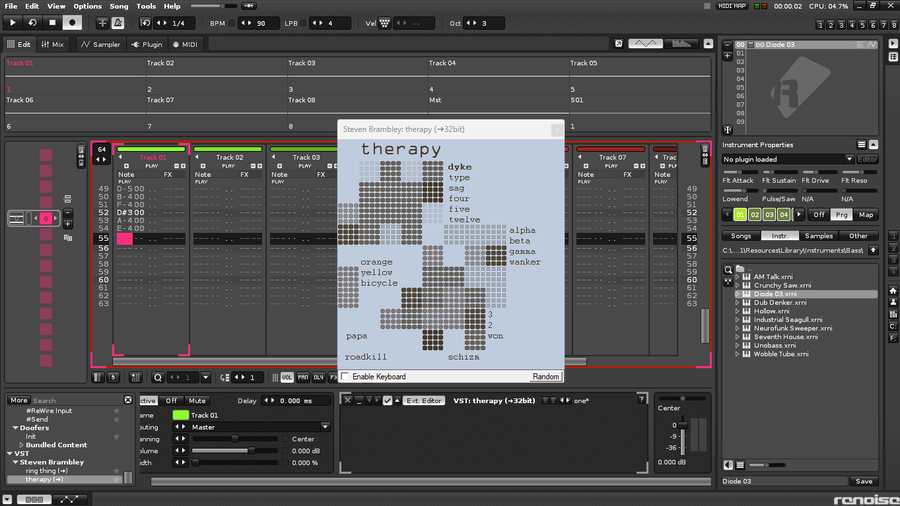Click the block loop icon beside 1/4
The image size is (900, 506).
coord(145,23)
